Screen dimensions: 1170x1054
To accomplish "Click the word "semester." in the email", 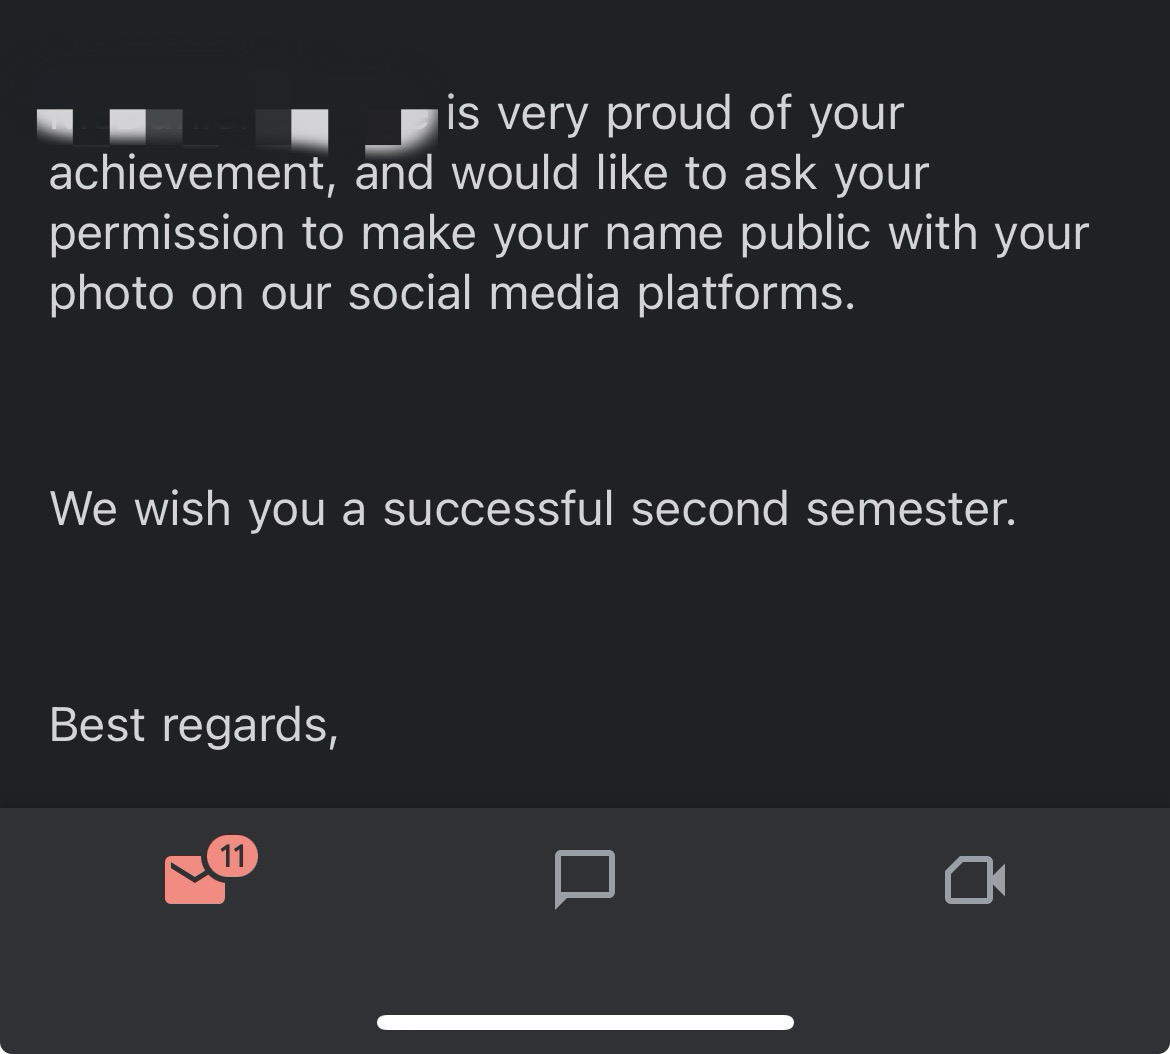I will pyautogui.click(x=911, y=509).
